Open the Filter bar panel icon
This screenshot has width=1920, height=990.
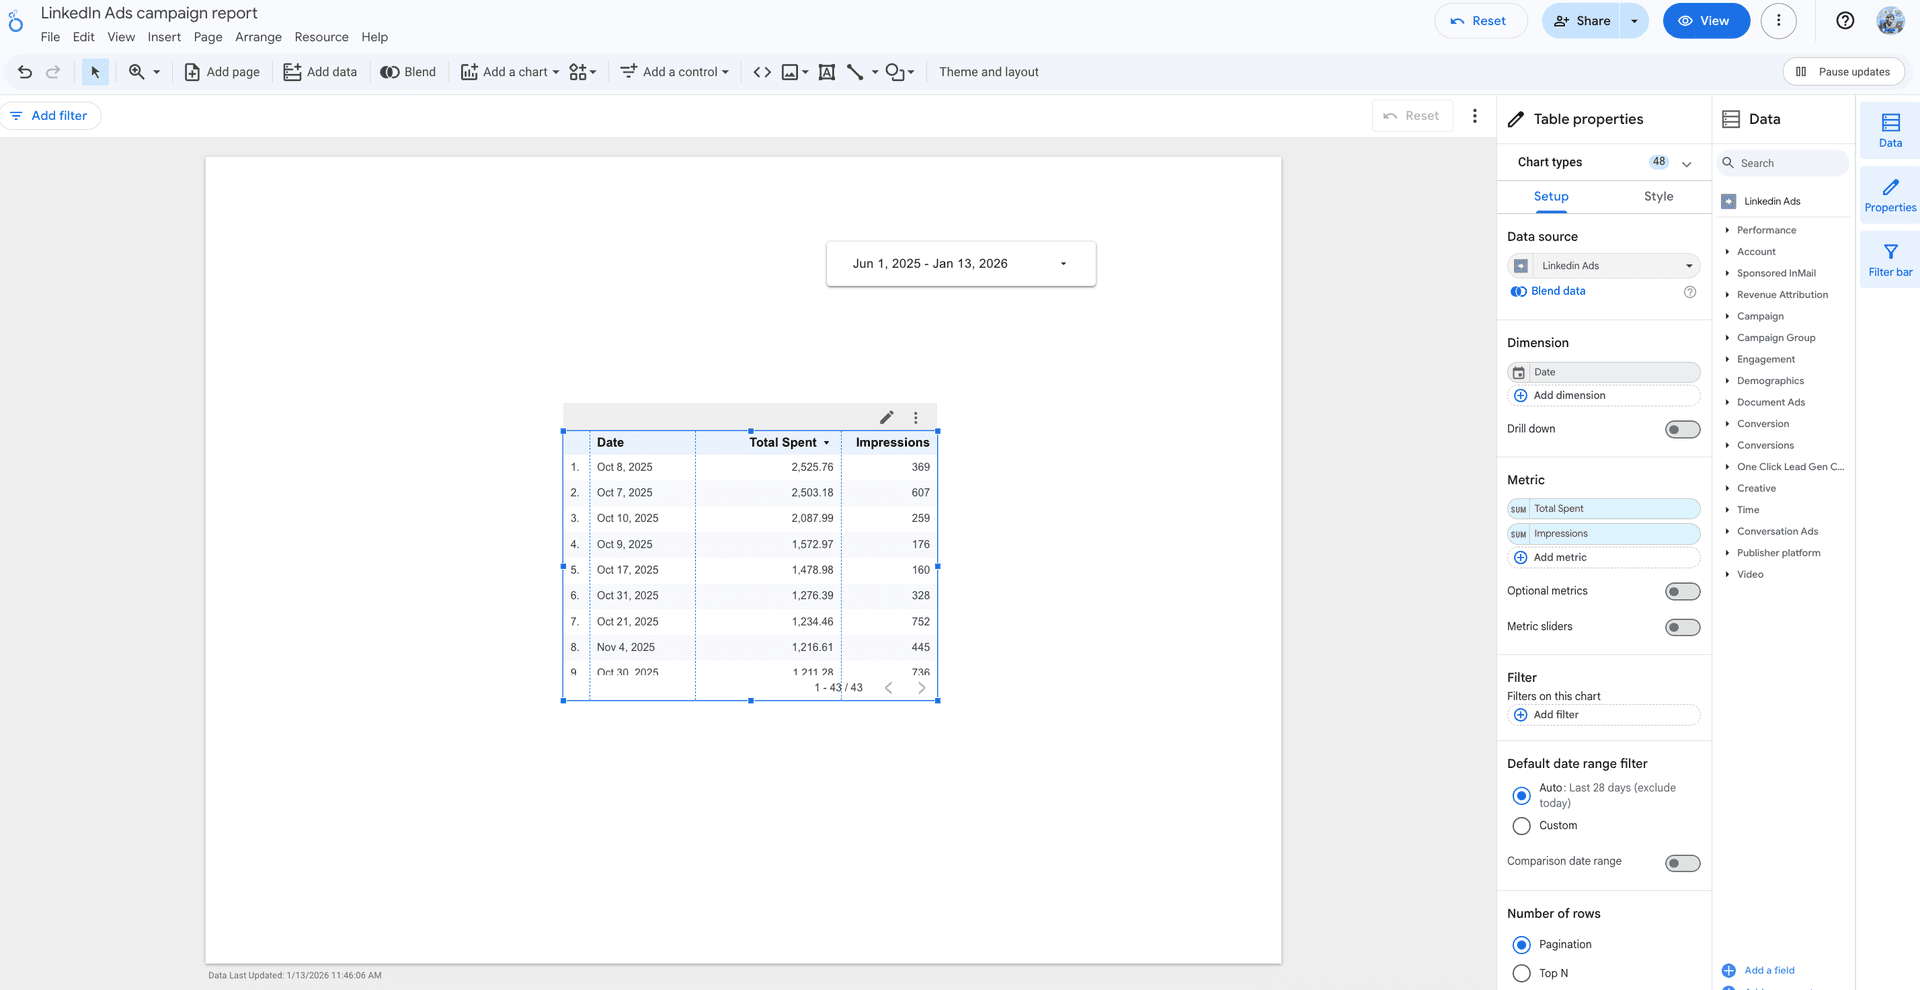point(1889,258)
